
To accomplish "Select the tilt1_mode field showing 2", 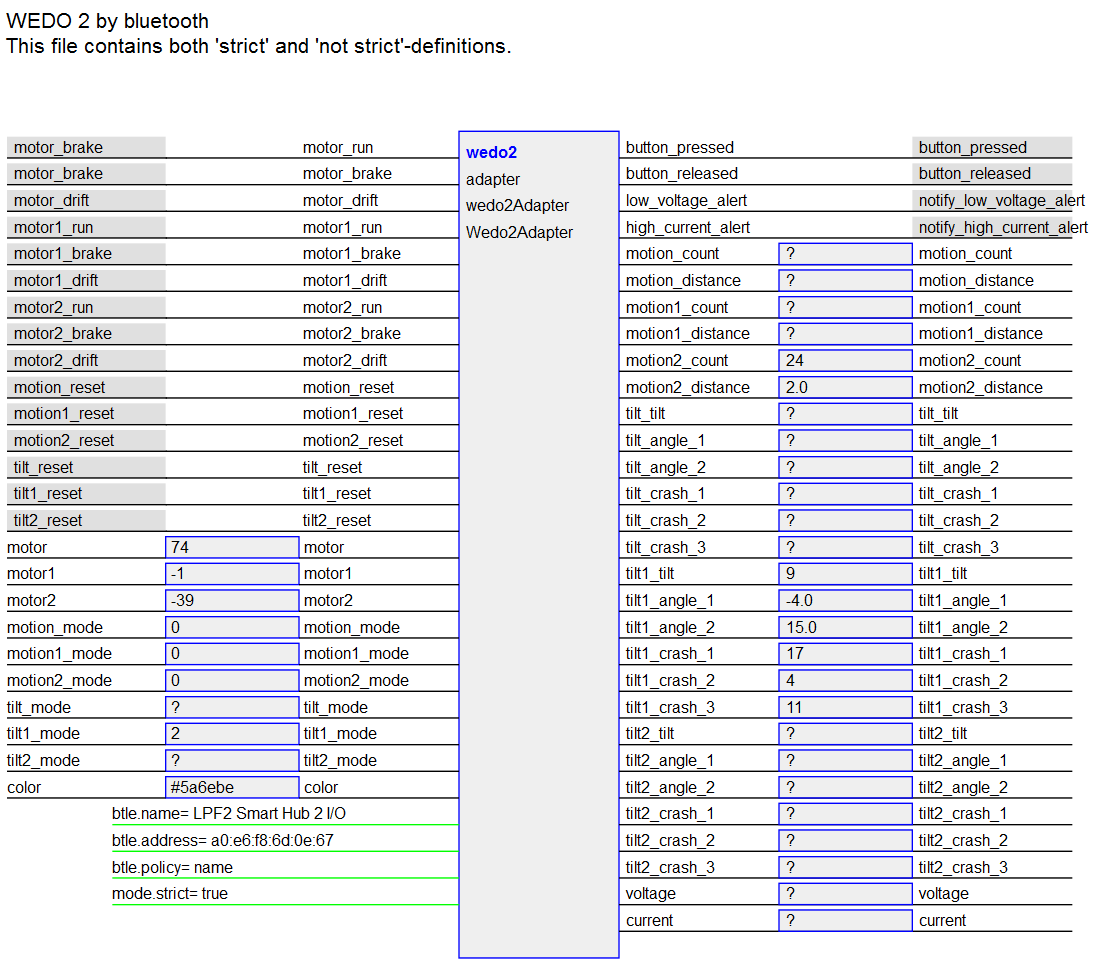I will tap(232, 734).
